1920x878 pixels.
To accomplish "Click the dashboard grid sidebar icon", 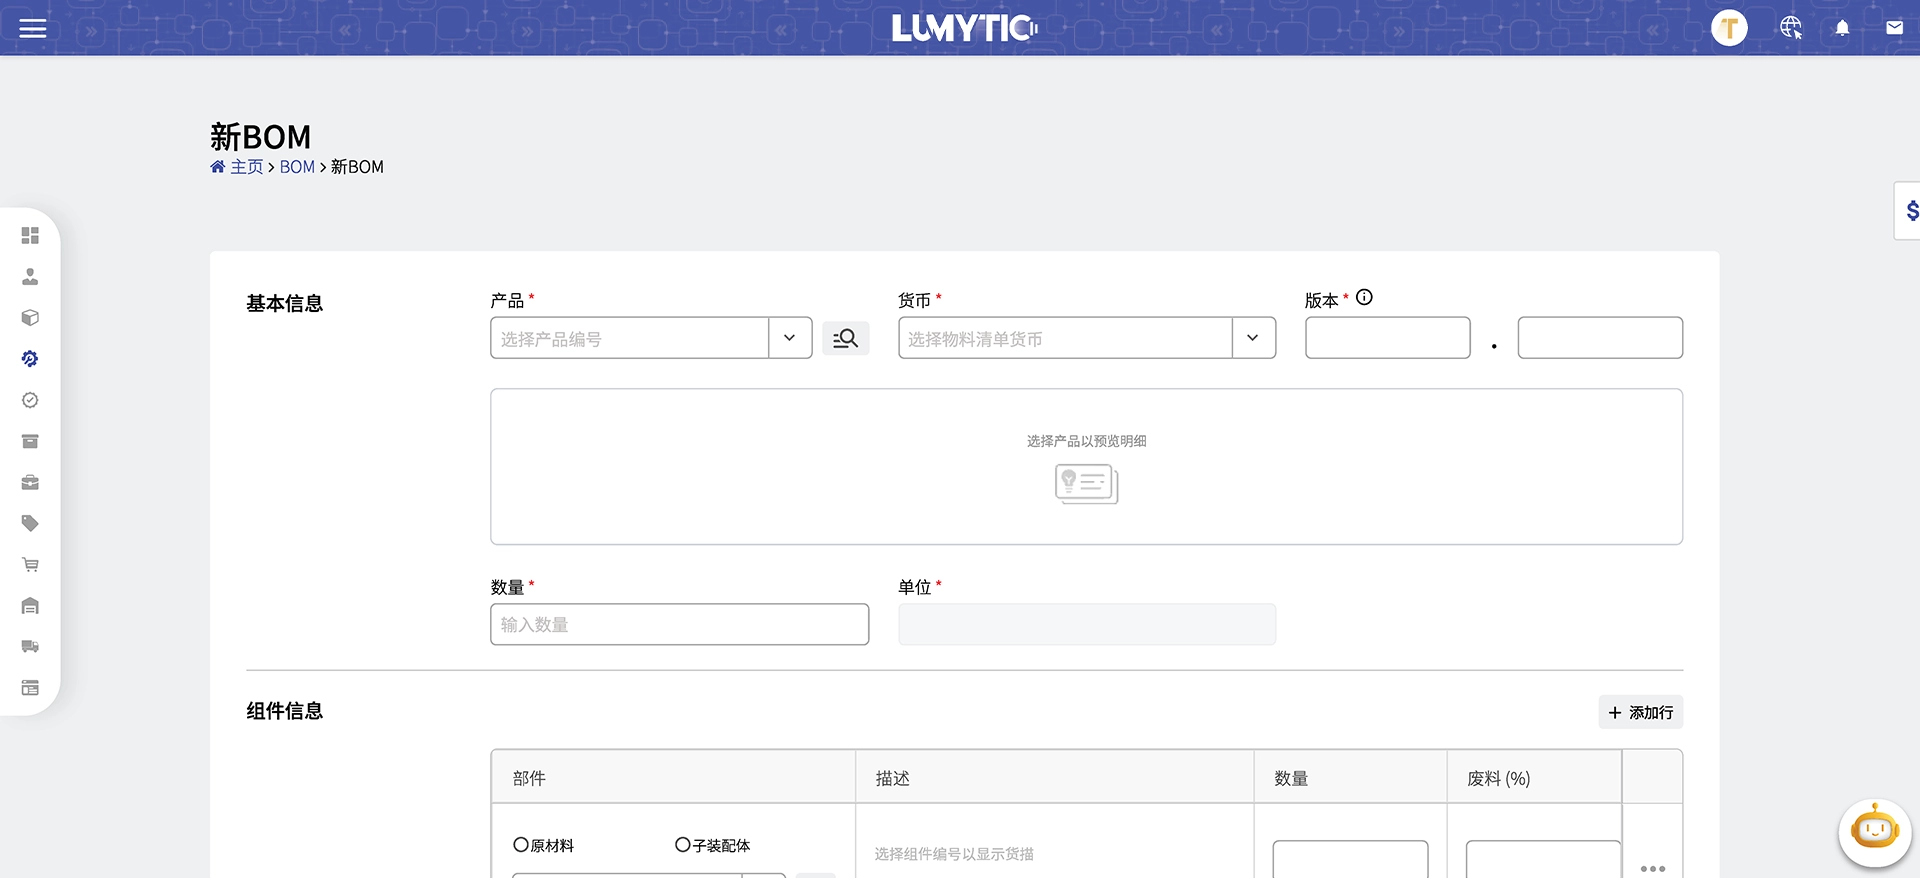I will point(30,236).
